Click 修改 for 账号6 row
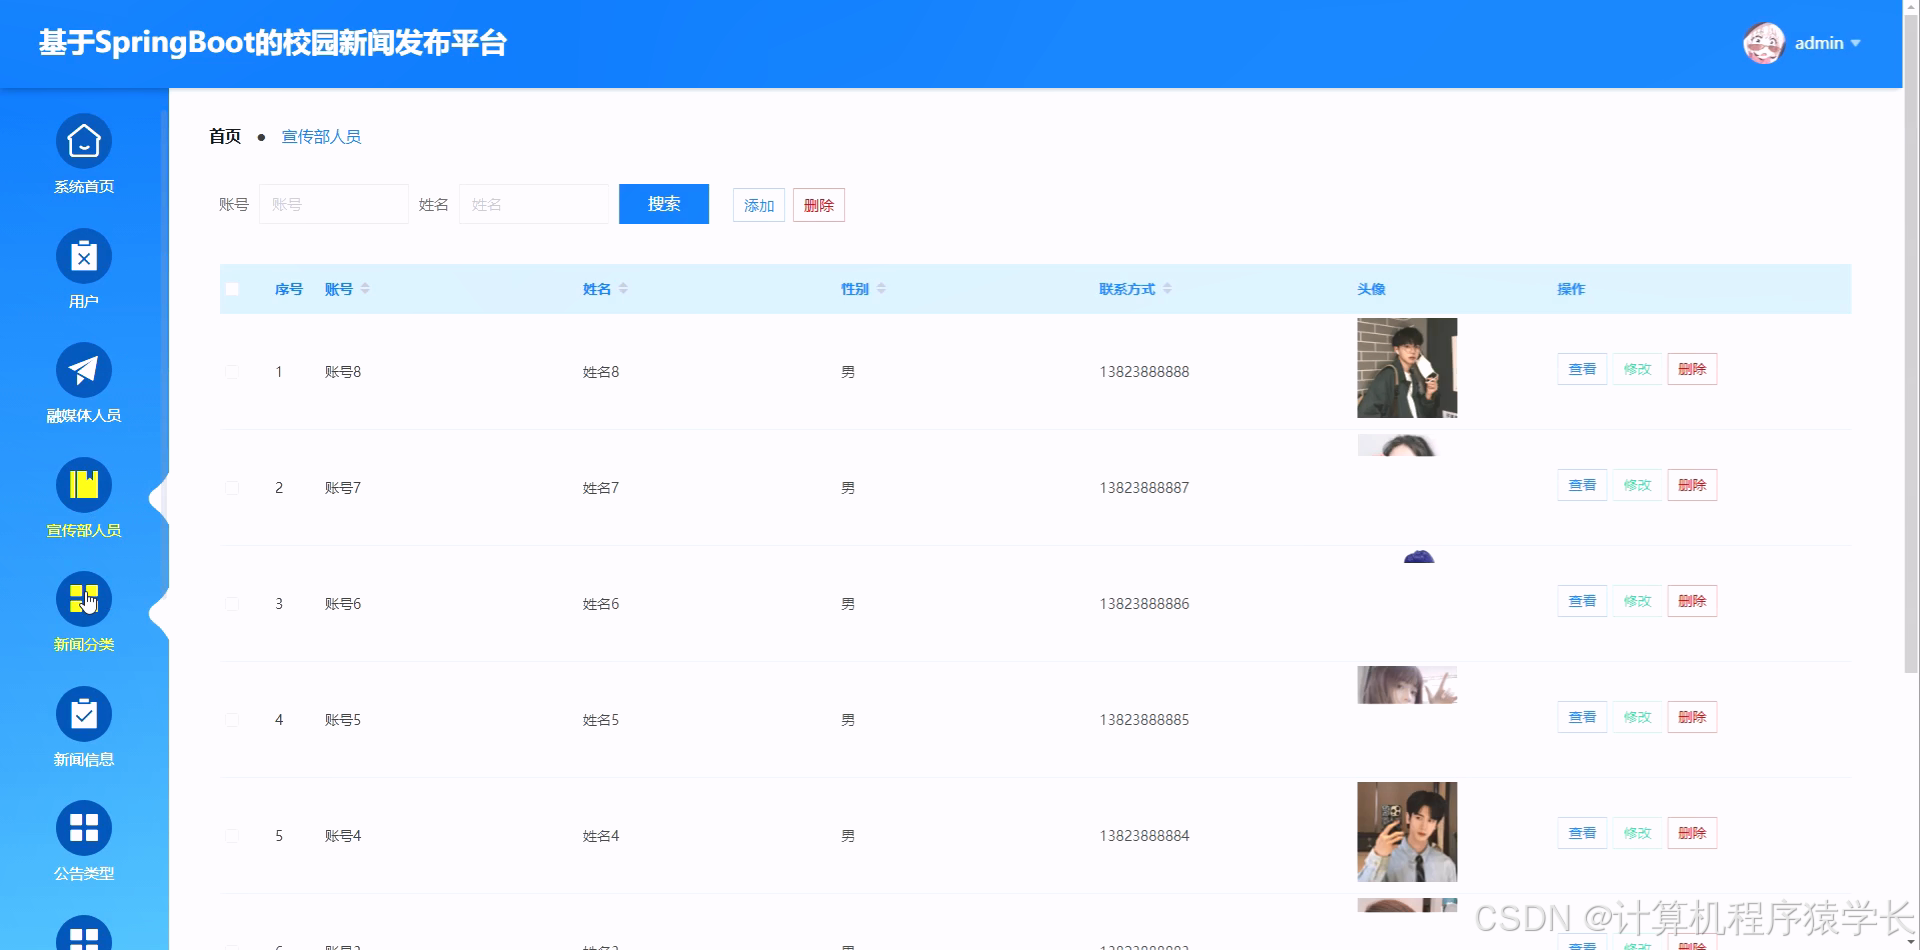 coord(1637,601)
